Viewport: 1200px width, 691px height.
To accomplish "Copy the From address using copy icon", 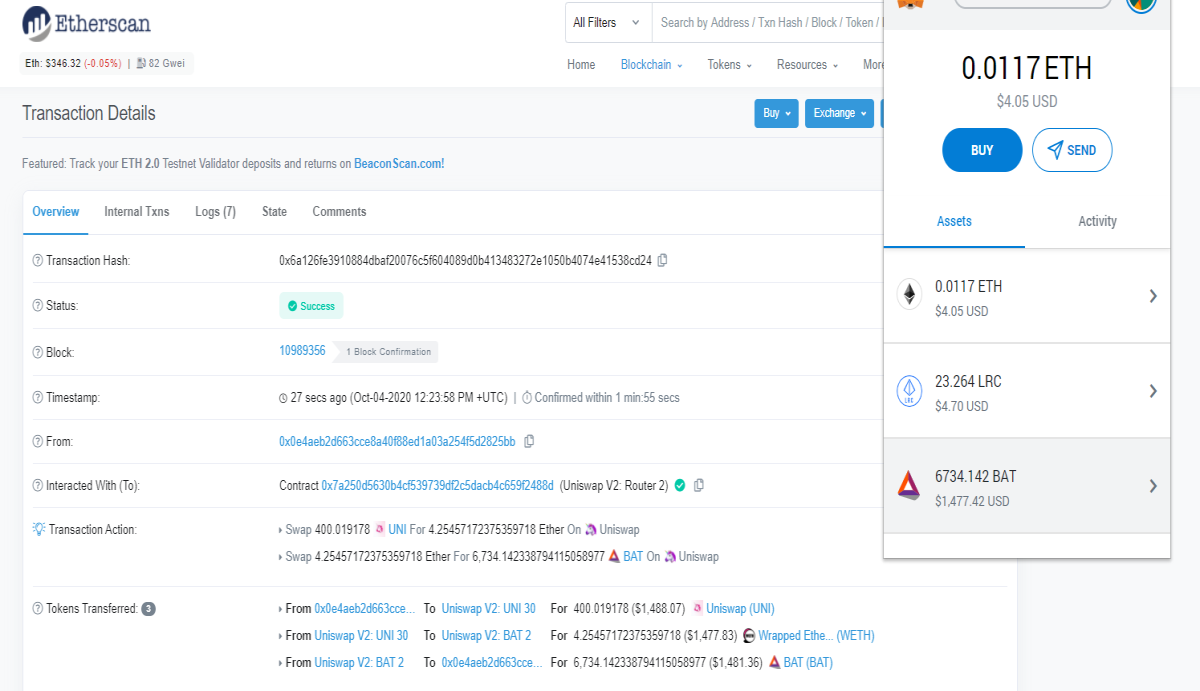I will point(529,441).
